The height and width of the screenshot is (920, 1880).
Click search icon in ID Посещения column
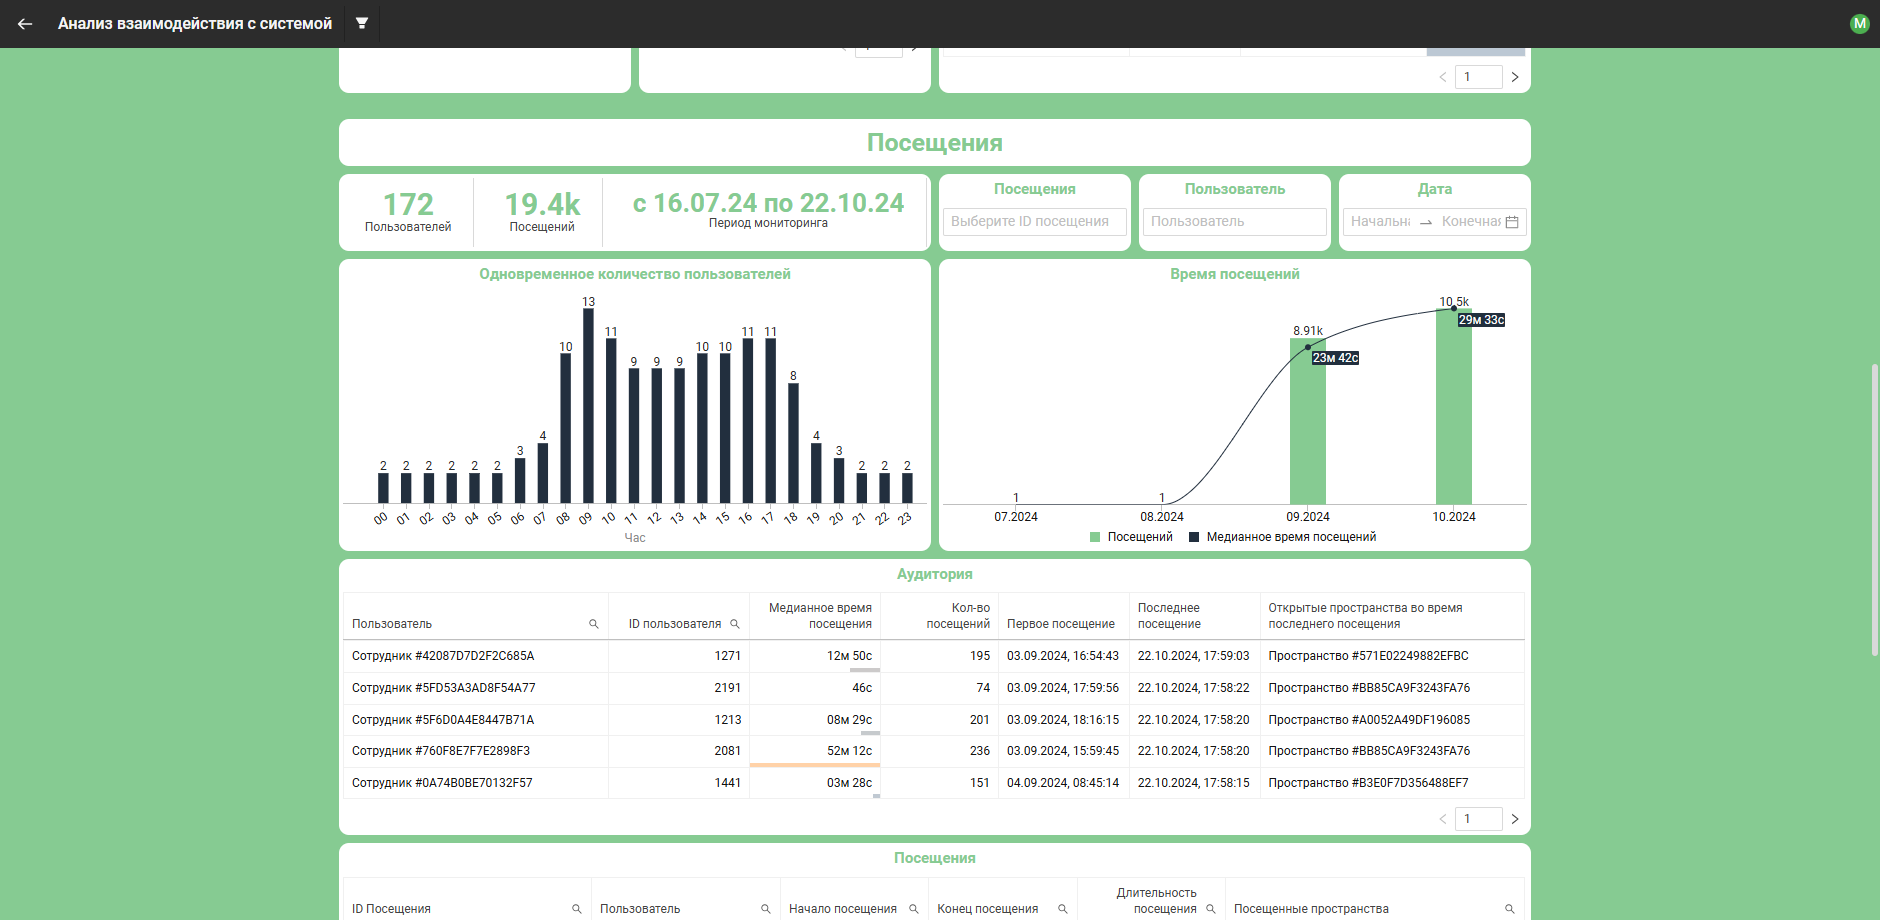coord(577,909)
